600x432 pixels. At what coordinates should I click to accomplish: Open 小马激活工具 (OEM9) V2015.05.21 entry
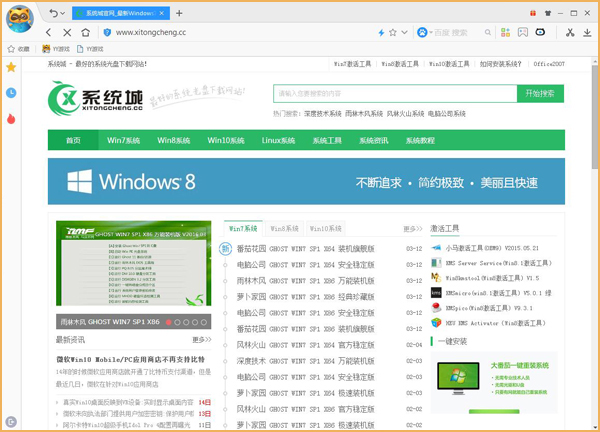pos(492,248)
